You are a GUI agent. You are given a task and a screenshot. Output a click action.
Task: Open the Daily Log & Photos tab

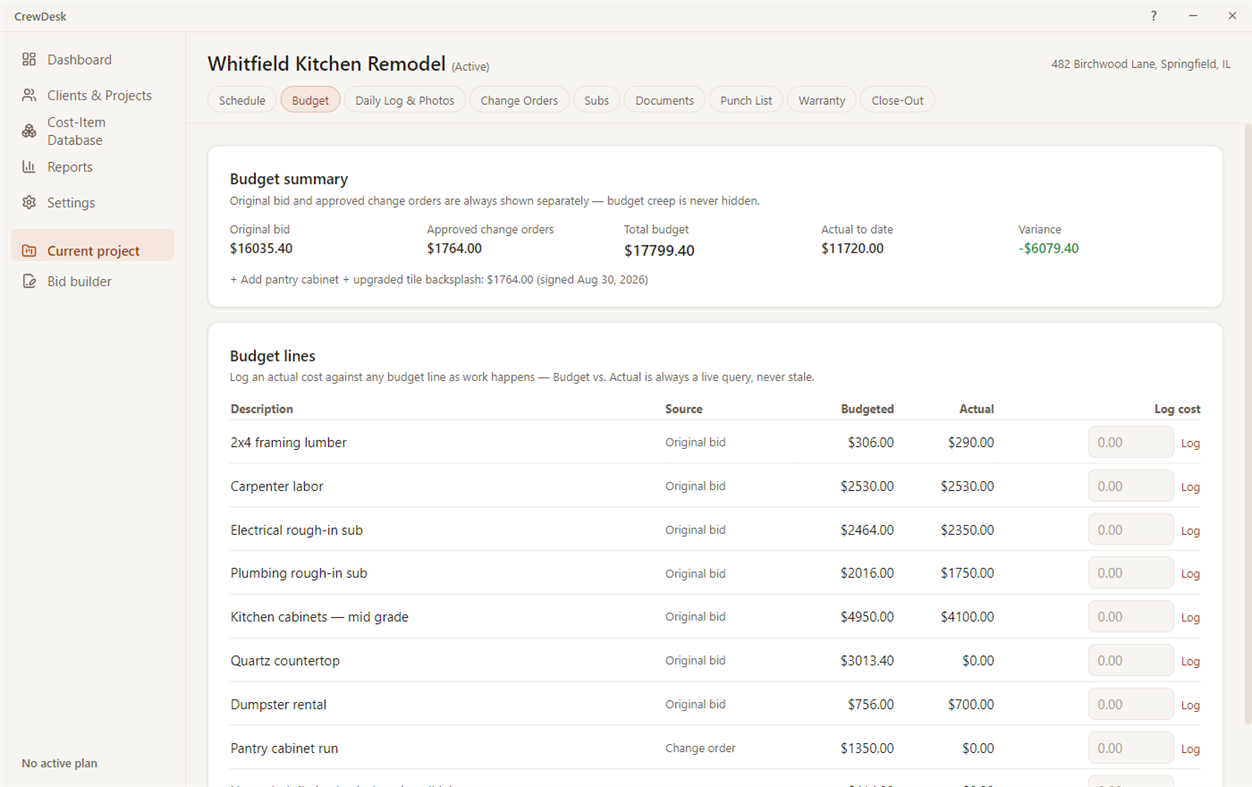[x=405, y=100]
